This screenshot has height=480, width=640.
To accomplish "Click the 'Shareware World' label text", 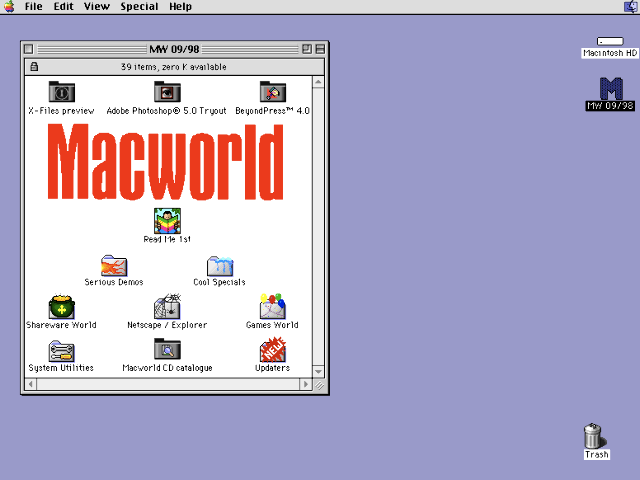I will pos(61,325).
